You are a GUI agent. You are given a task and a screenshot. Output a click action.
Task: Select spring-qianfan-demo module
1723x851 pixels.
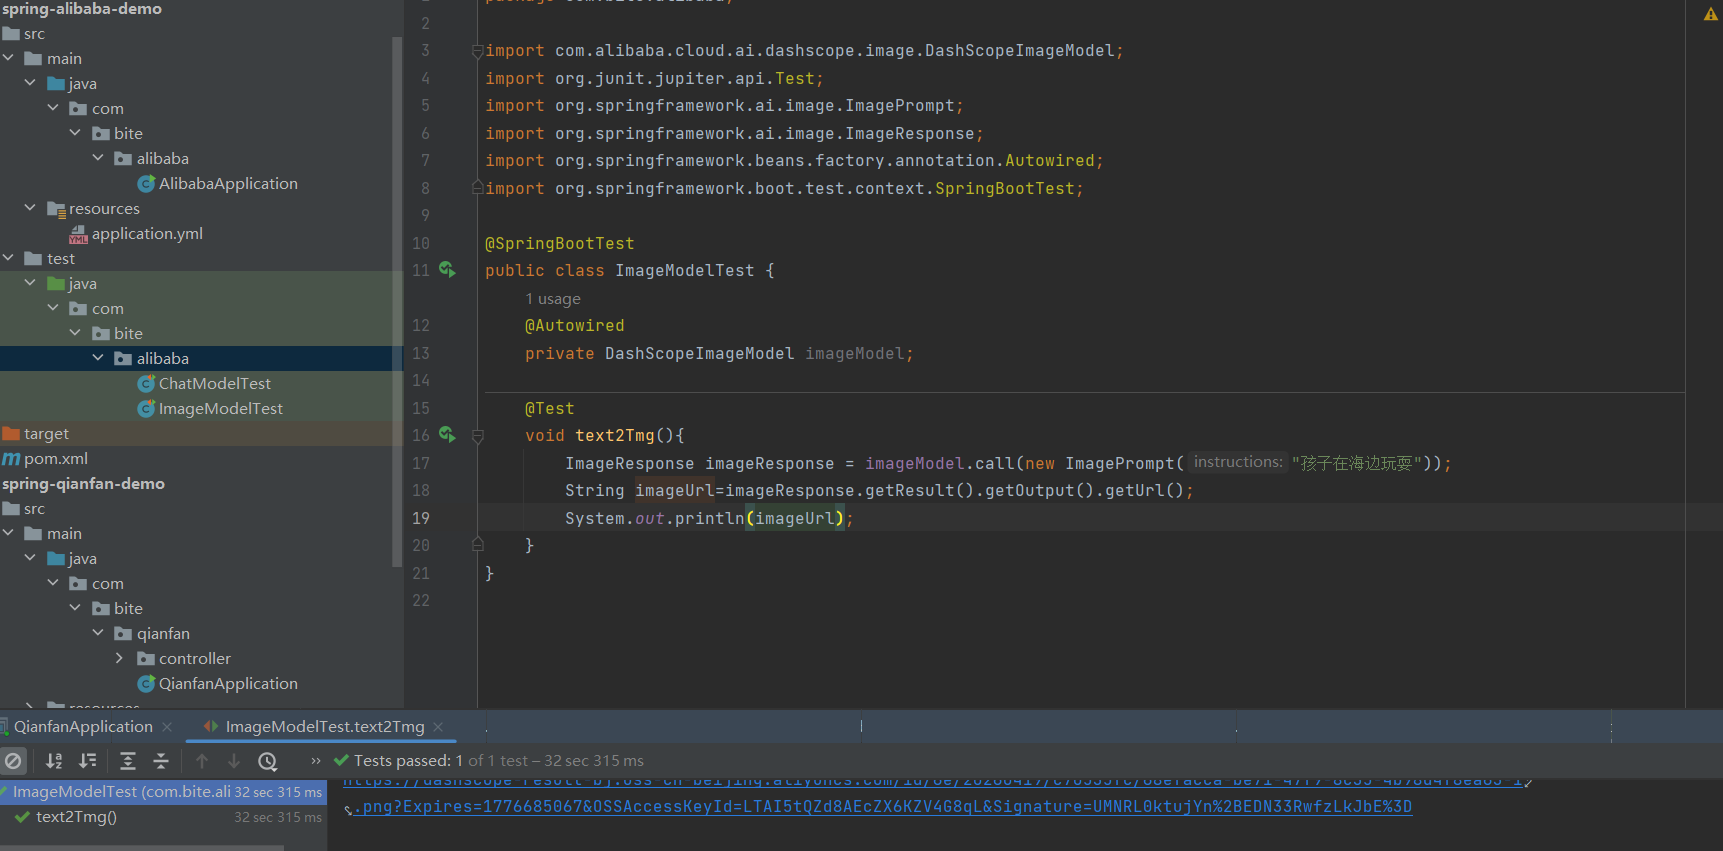(83, 484)
